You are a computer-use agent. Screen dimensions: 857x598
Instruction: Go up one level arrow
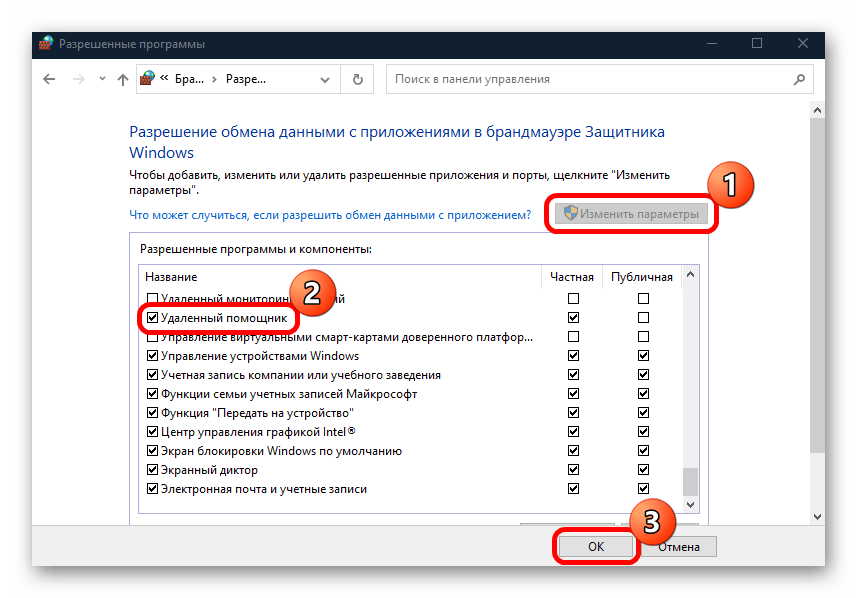tap(122, 80)
